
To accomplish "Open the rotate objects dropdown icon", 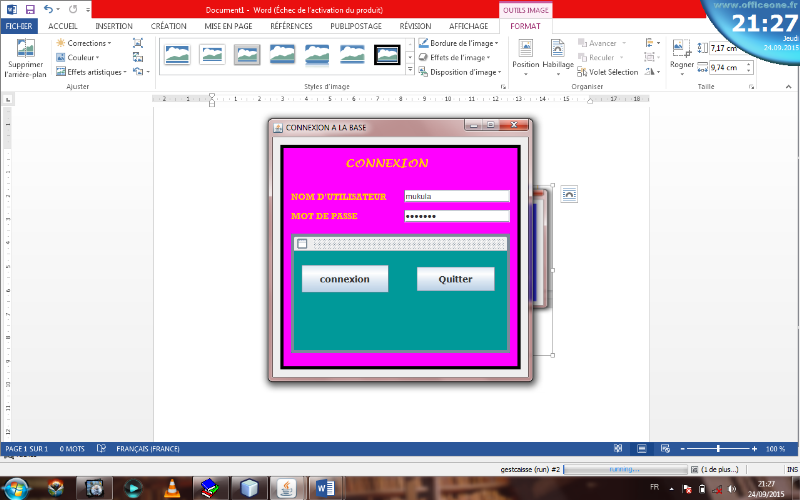I will (653, 72).
